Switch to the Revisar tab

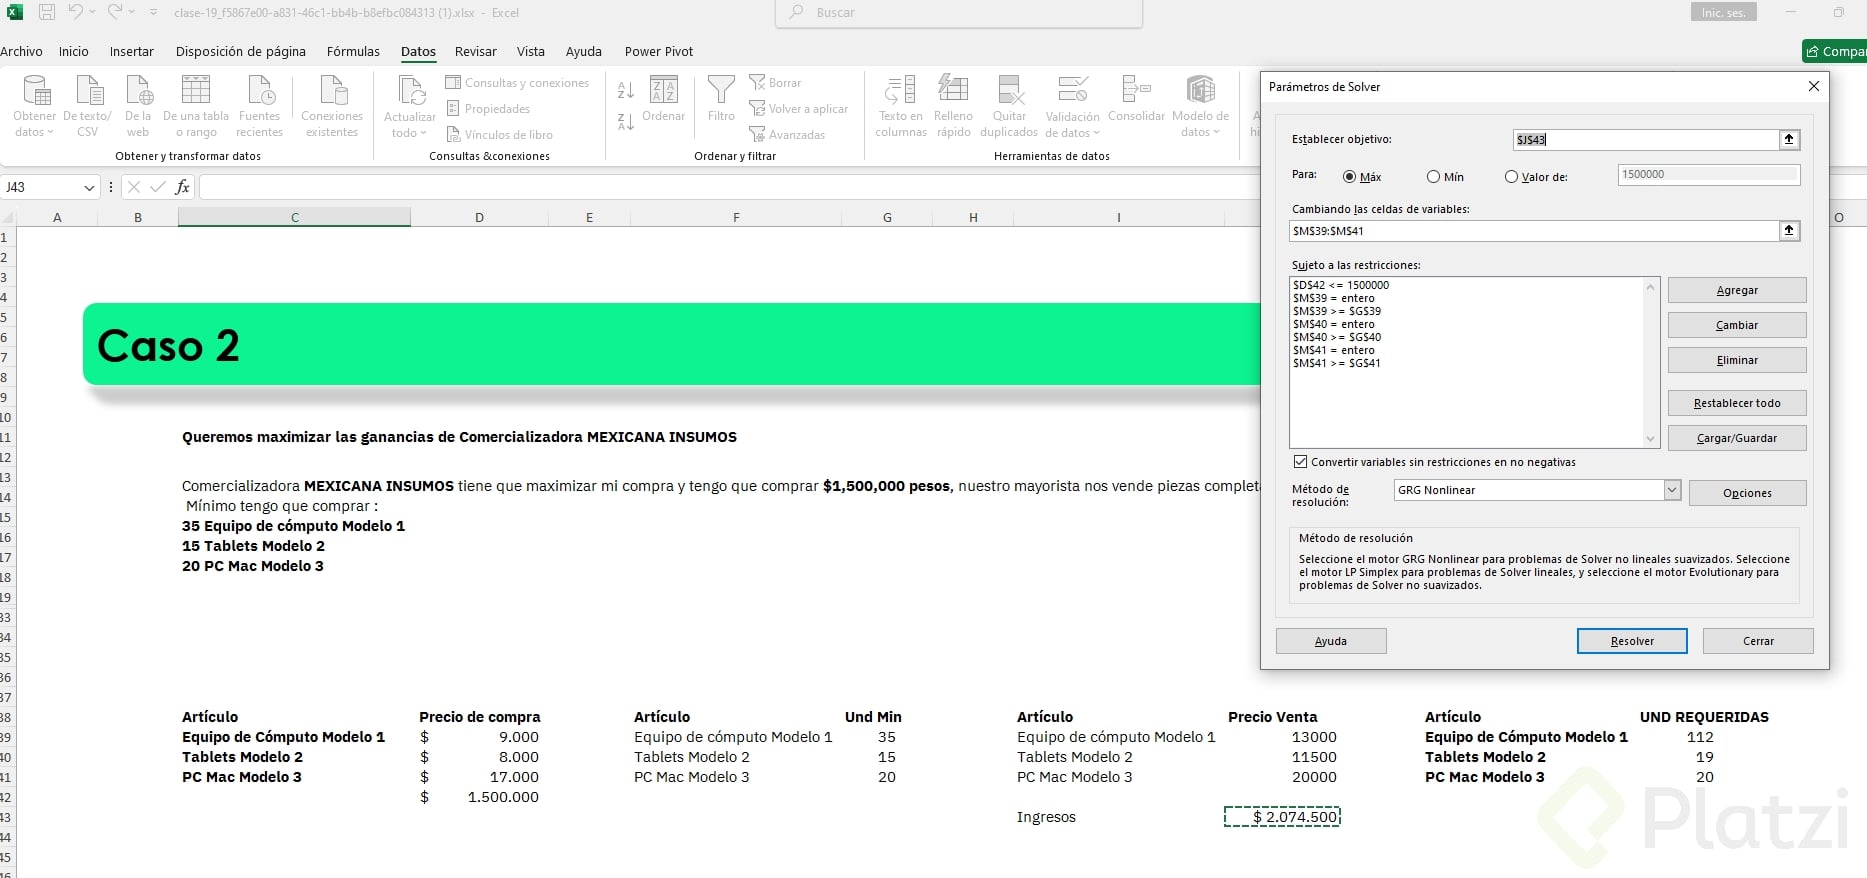tap(476, 52)
